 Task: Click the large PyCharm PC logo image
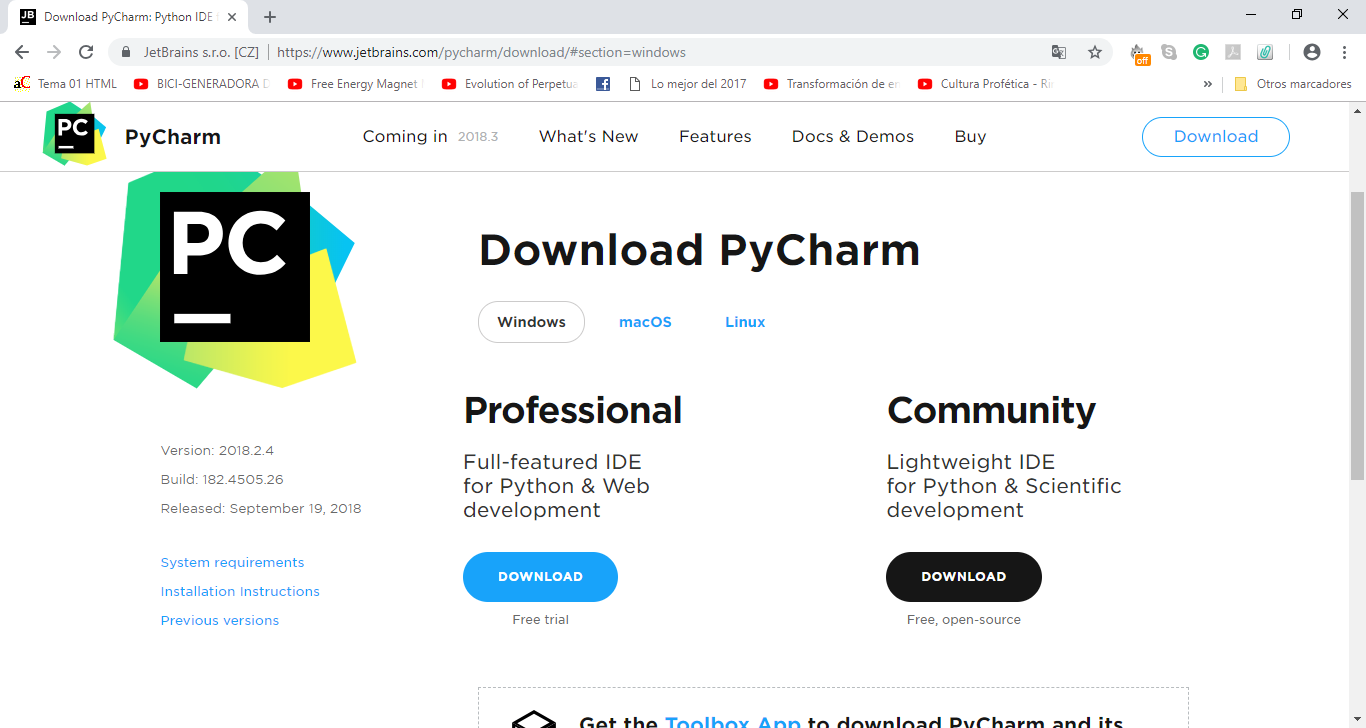[235, 280]
